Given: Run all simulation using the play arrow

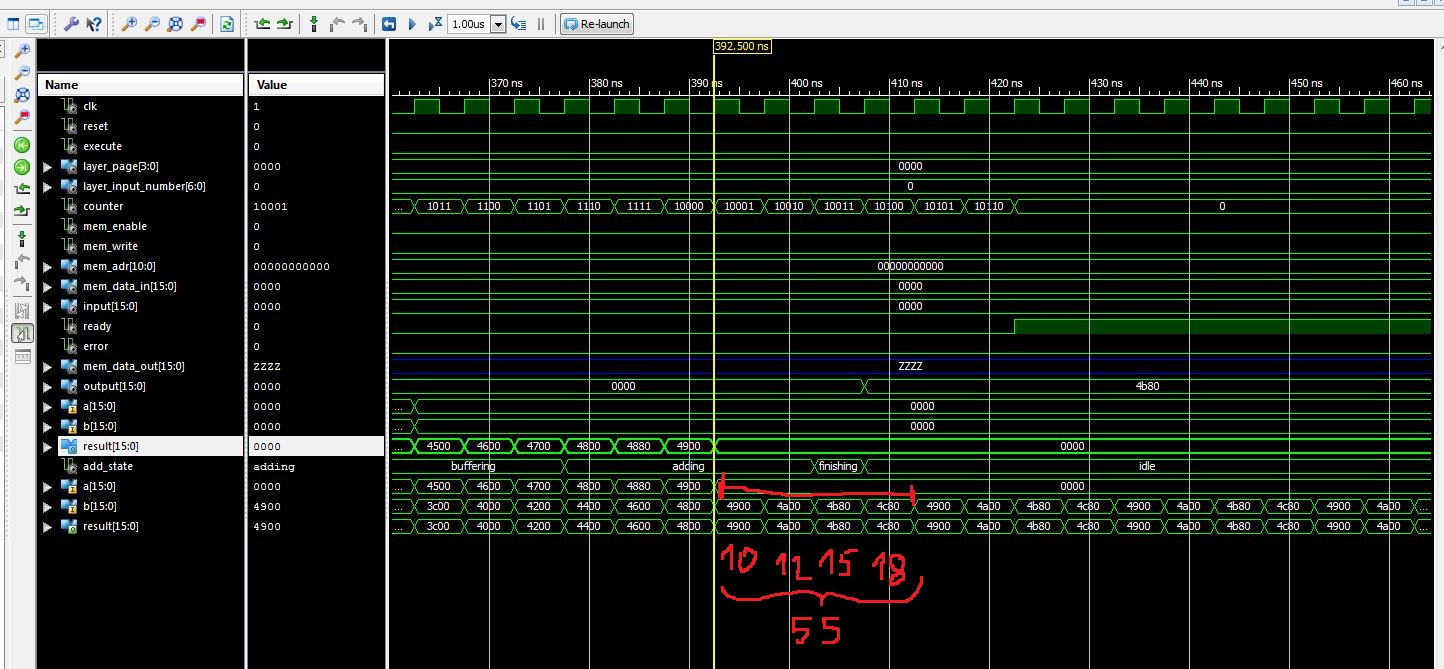Looking at the screenshot, I should click(x=411, y=24).
